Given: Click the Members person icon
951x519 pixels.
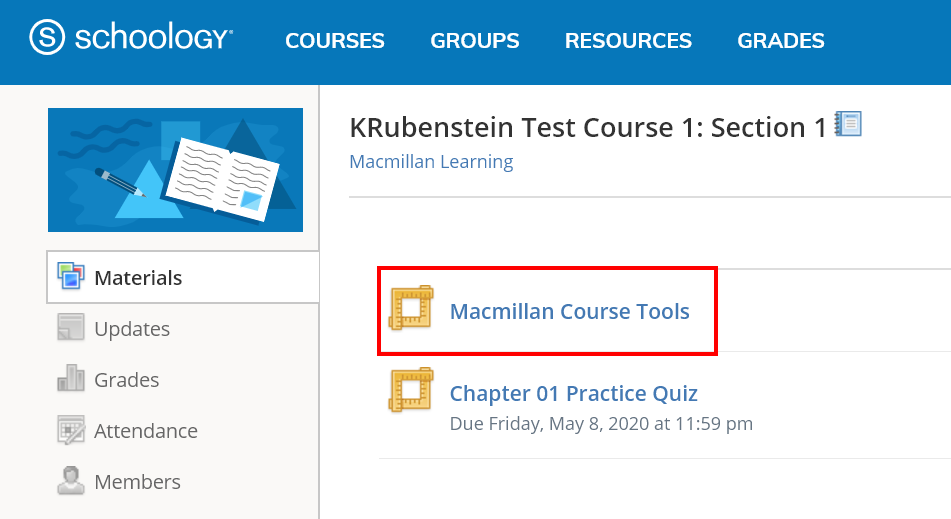Looking at the screenshot, I should point(71,481).
